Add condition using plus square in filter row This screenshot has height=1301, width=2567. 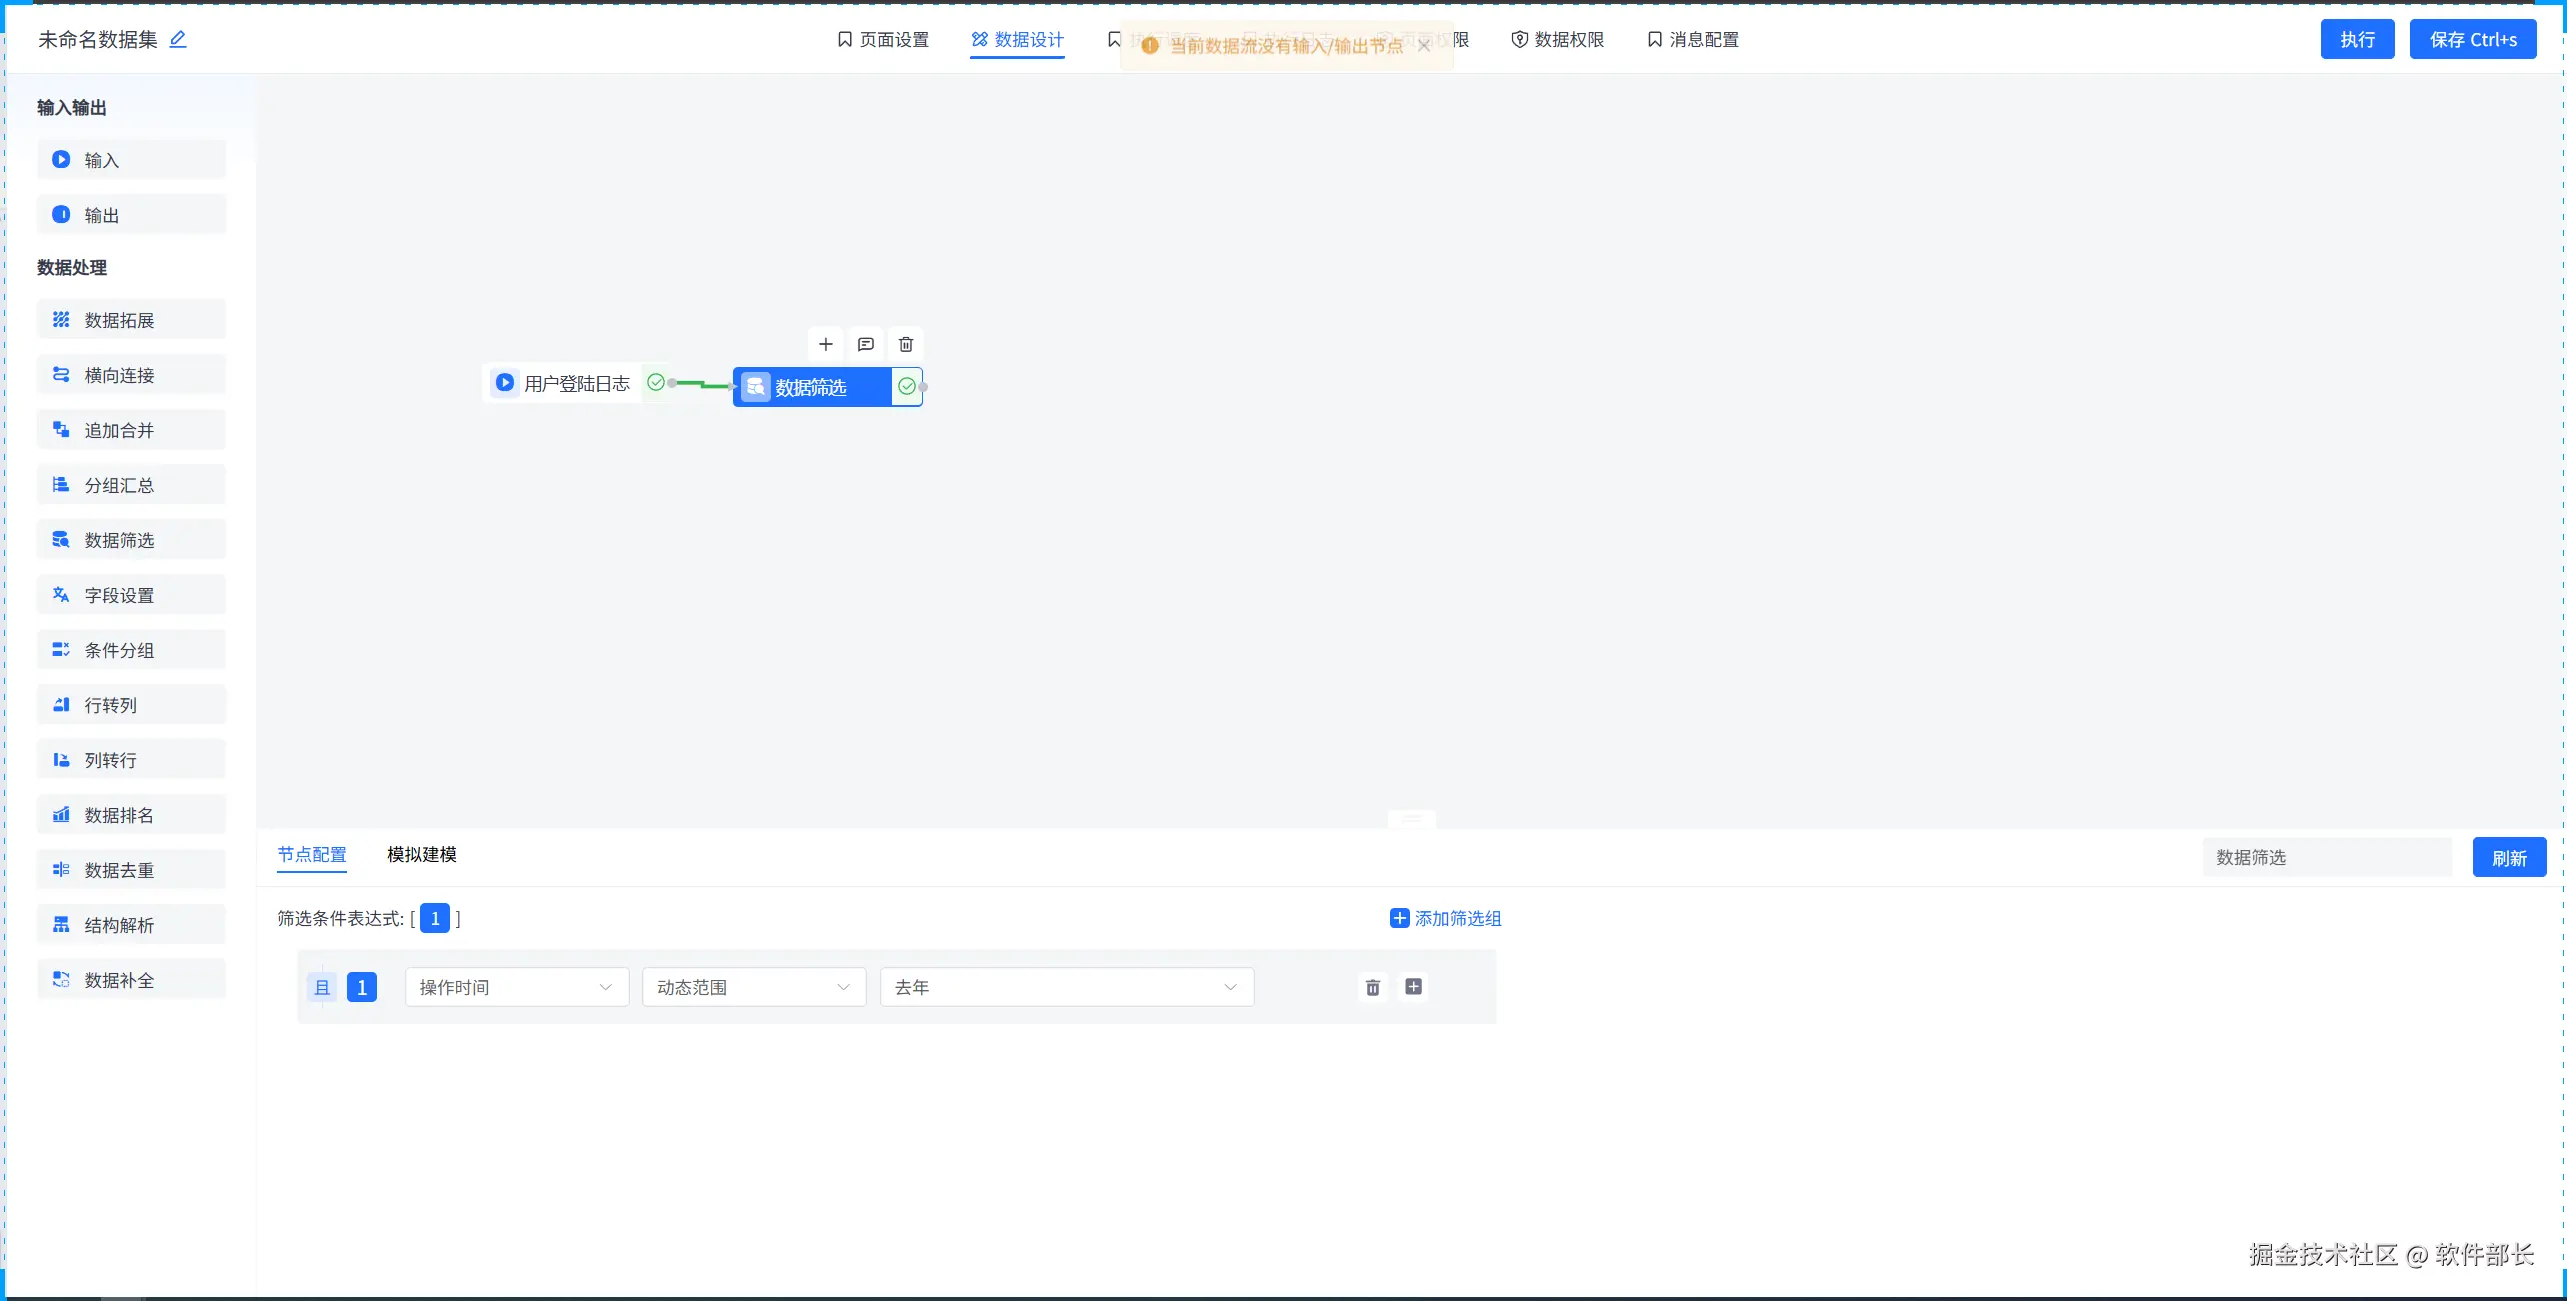1413,987
